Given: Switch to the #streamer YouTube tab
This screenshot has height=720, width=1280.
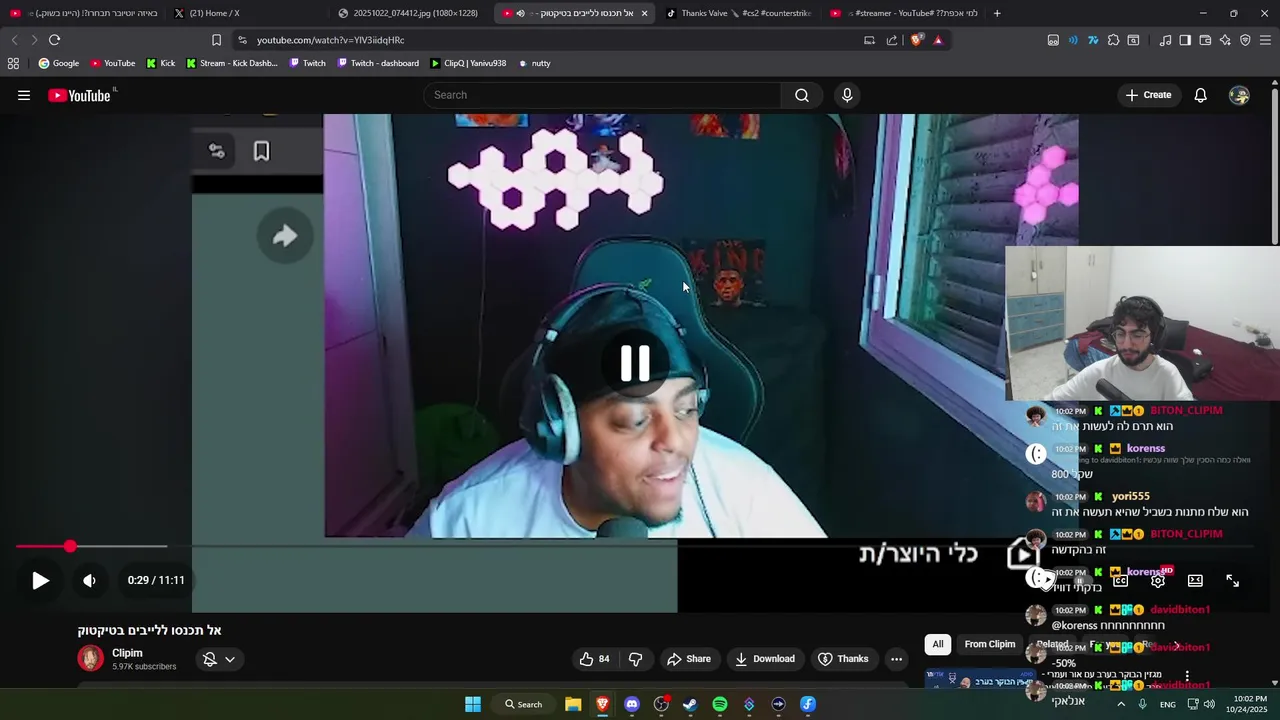Looking at the screenshot, I should (903, 13).
